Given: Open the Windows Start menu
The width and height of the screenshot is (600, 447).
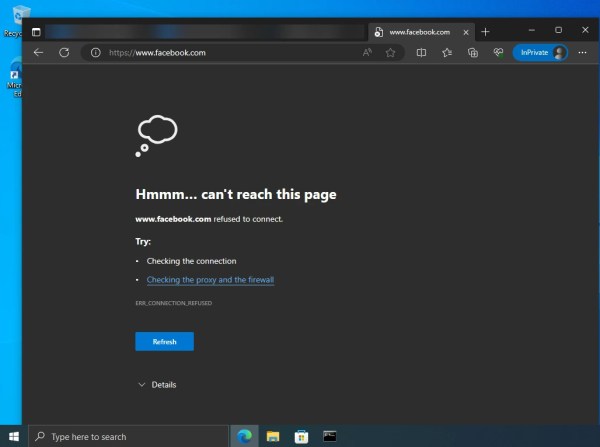Looking at the screenshot, I should click(14, 436).
